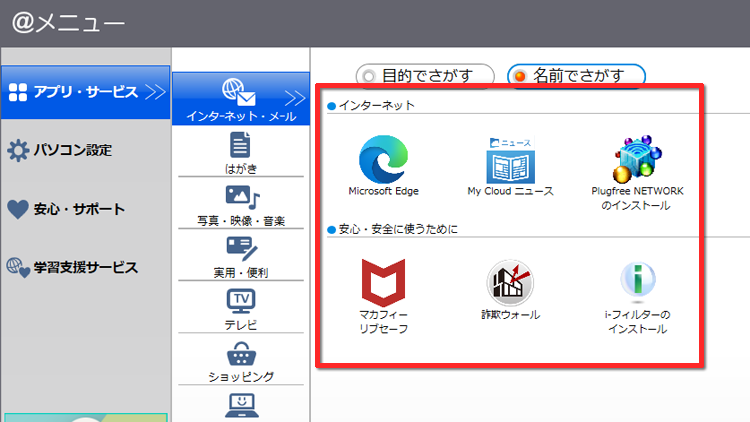Select はがき category
Screen dimensions: 750x422
pyautogui.click(x=241, y=153)
